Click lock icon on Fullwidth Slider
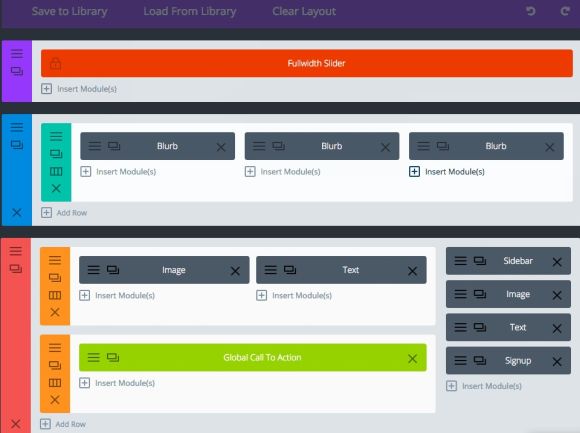 point(55,63)
